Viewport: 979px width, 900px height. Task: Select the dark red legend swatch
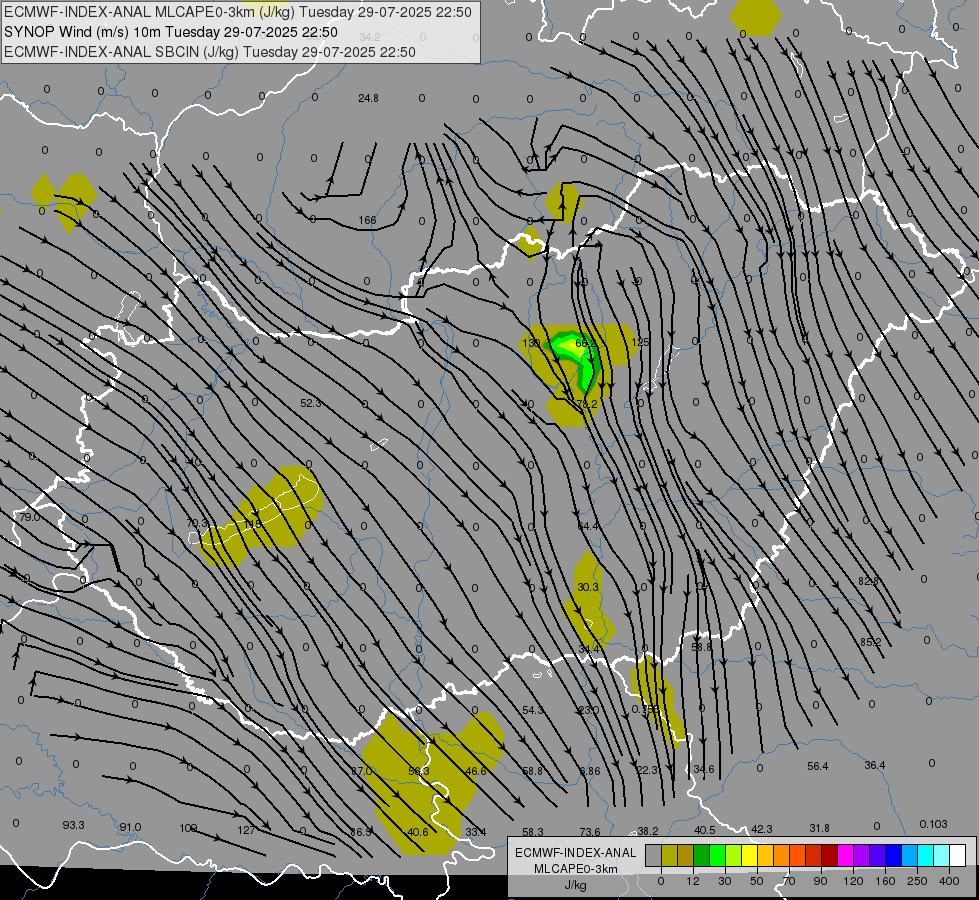[x=829, y=855]
